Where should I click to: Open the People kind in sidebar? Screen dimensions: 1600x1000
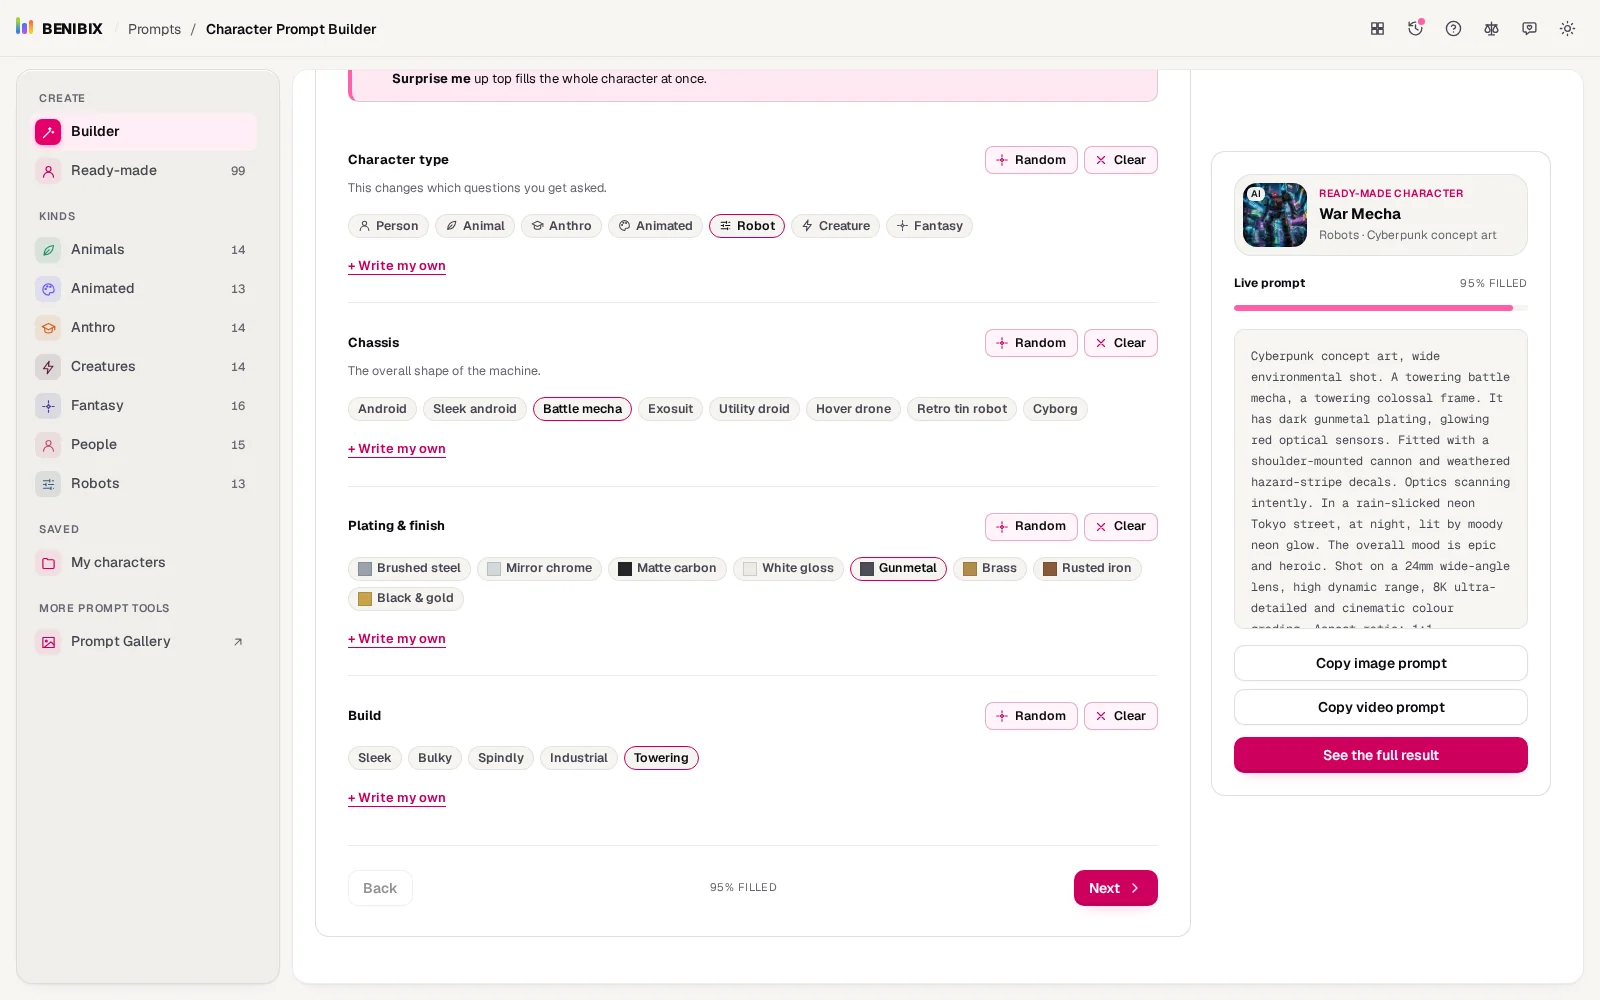(145, 445)
